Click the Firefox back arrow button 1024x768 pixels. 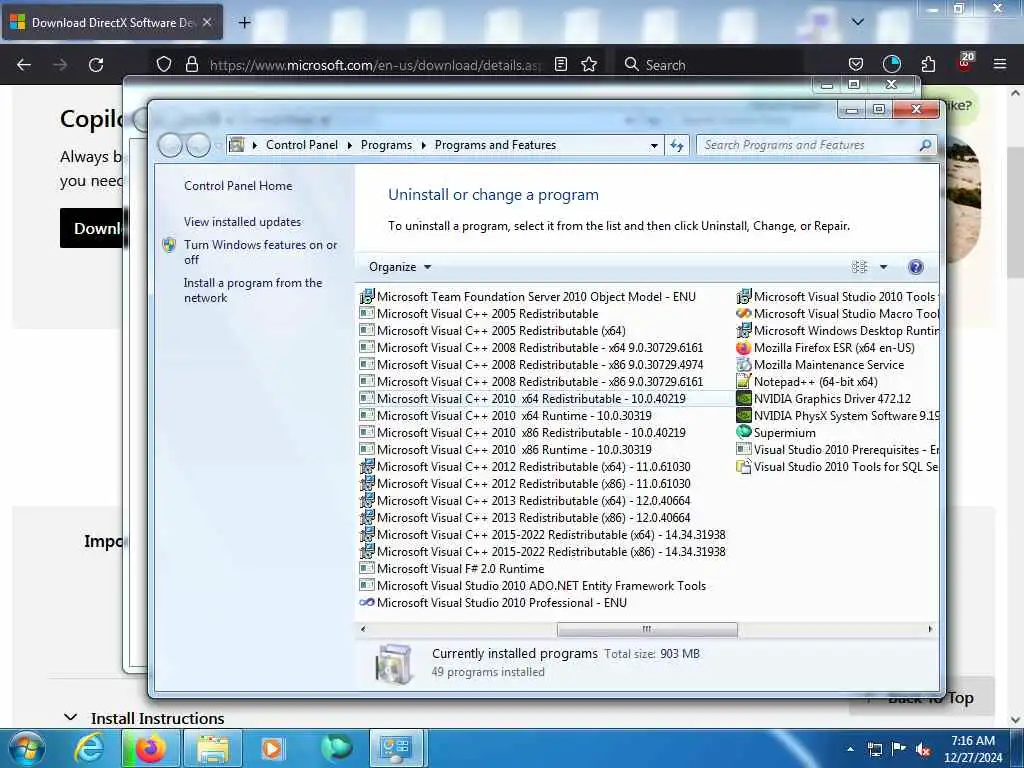coord(24,65)
